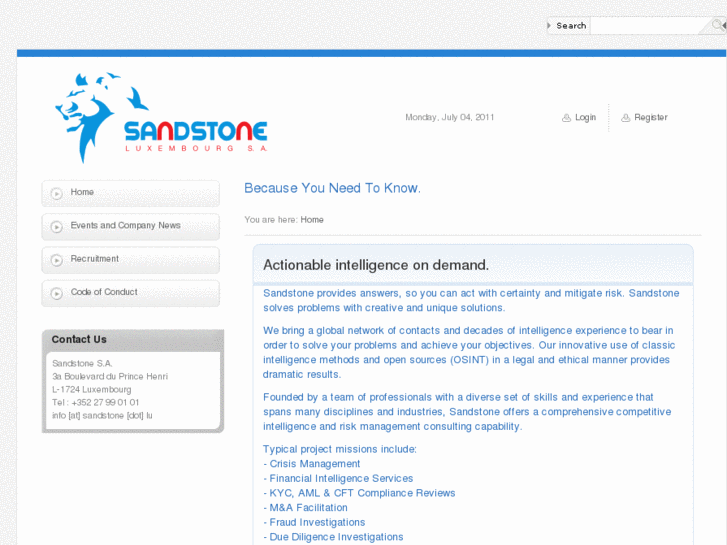Image resolution: width=727 pixels, height=545 pixels.
Task: Click the info [at] sandstone [dot] lu email
Action: click(102, 416)
